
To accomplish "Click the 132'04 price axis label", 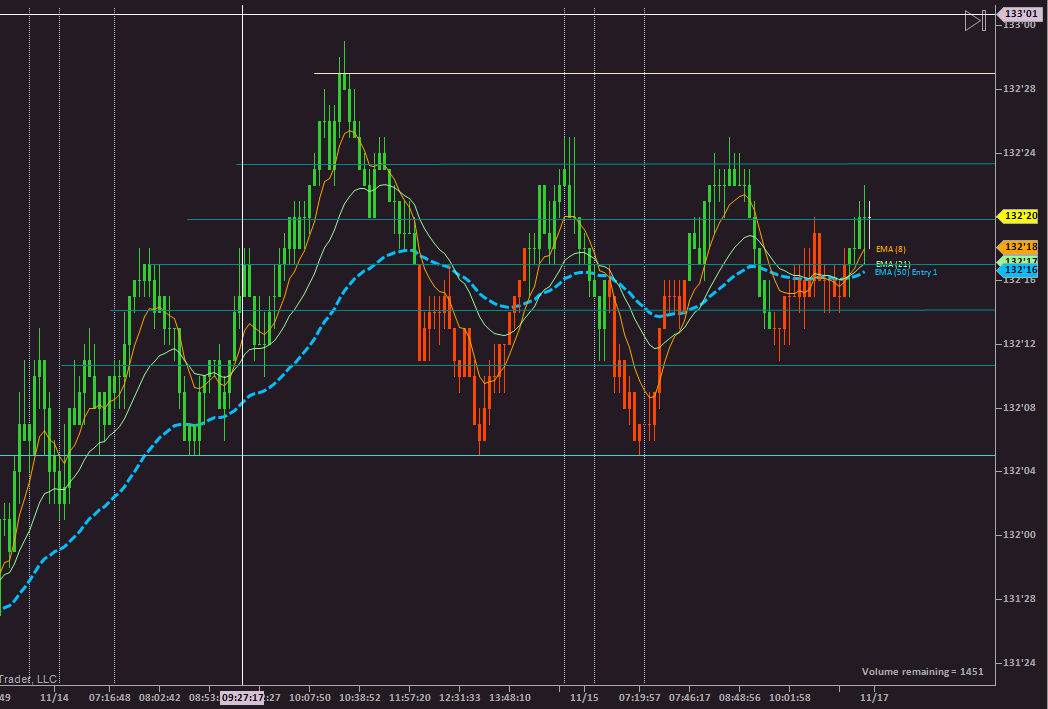I will pyautogui.click(x=1019, y=471).
